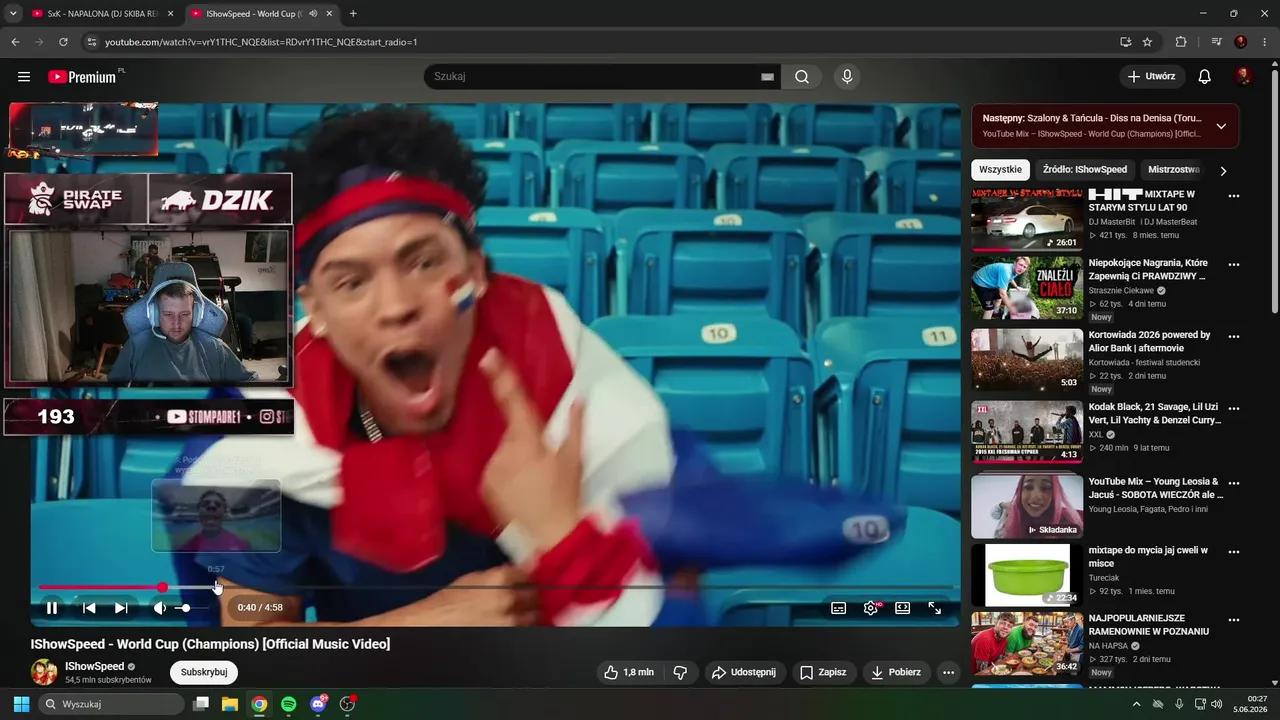Skip to the next video

point(121,608)
